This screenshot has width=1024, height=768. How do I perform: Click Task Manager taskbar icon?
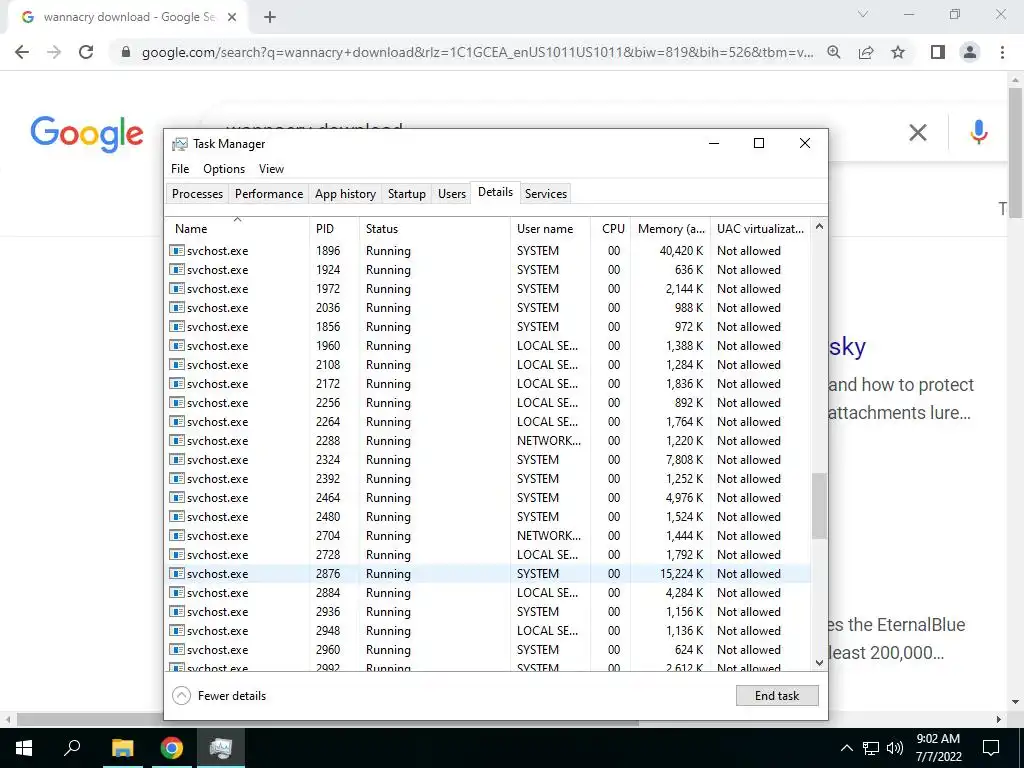pyautogui.click(x=221, y=748)
